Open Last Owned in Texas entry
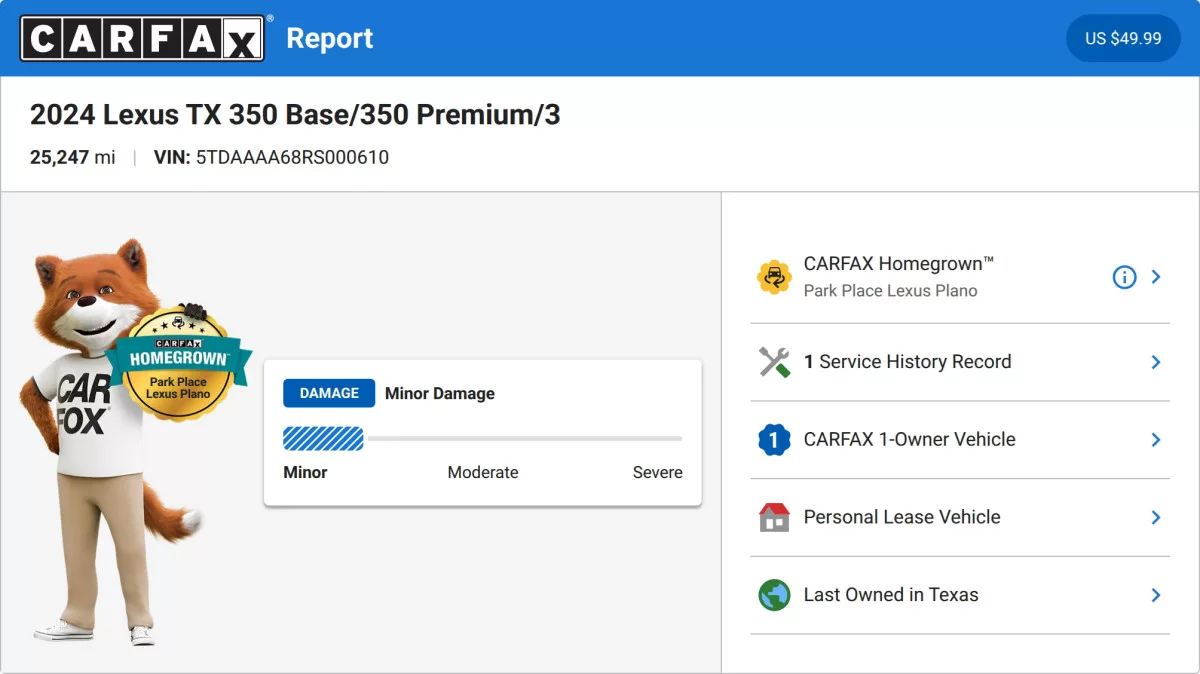Image resolution: width=1200 pixels, height=674 pixels. (960, 595)
